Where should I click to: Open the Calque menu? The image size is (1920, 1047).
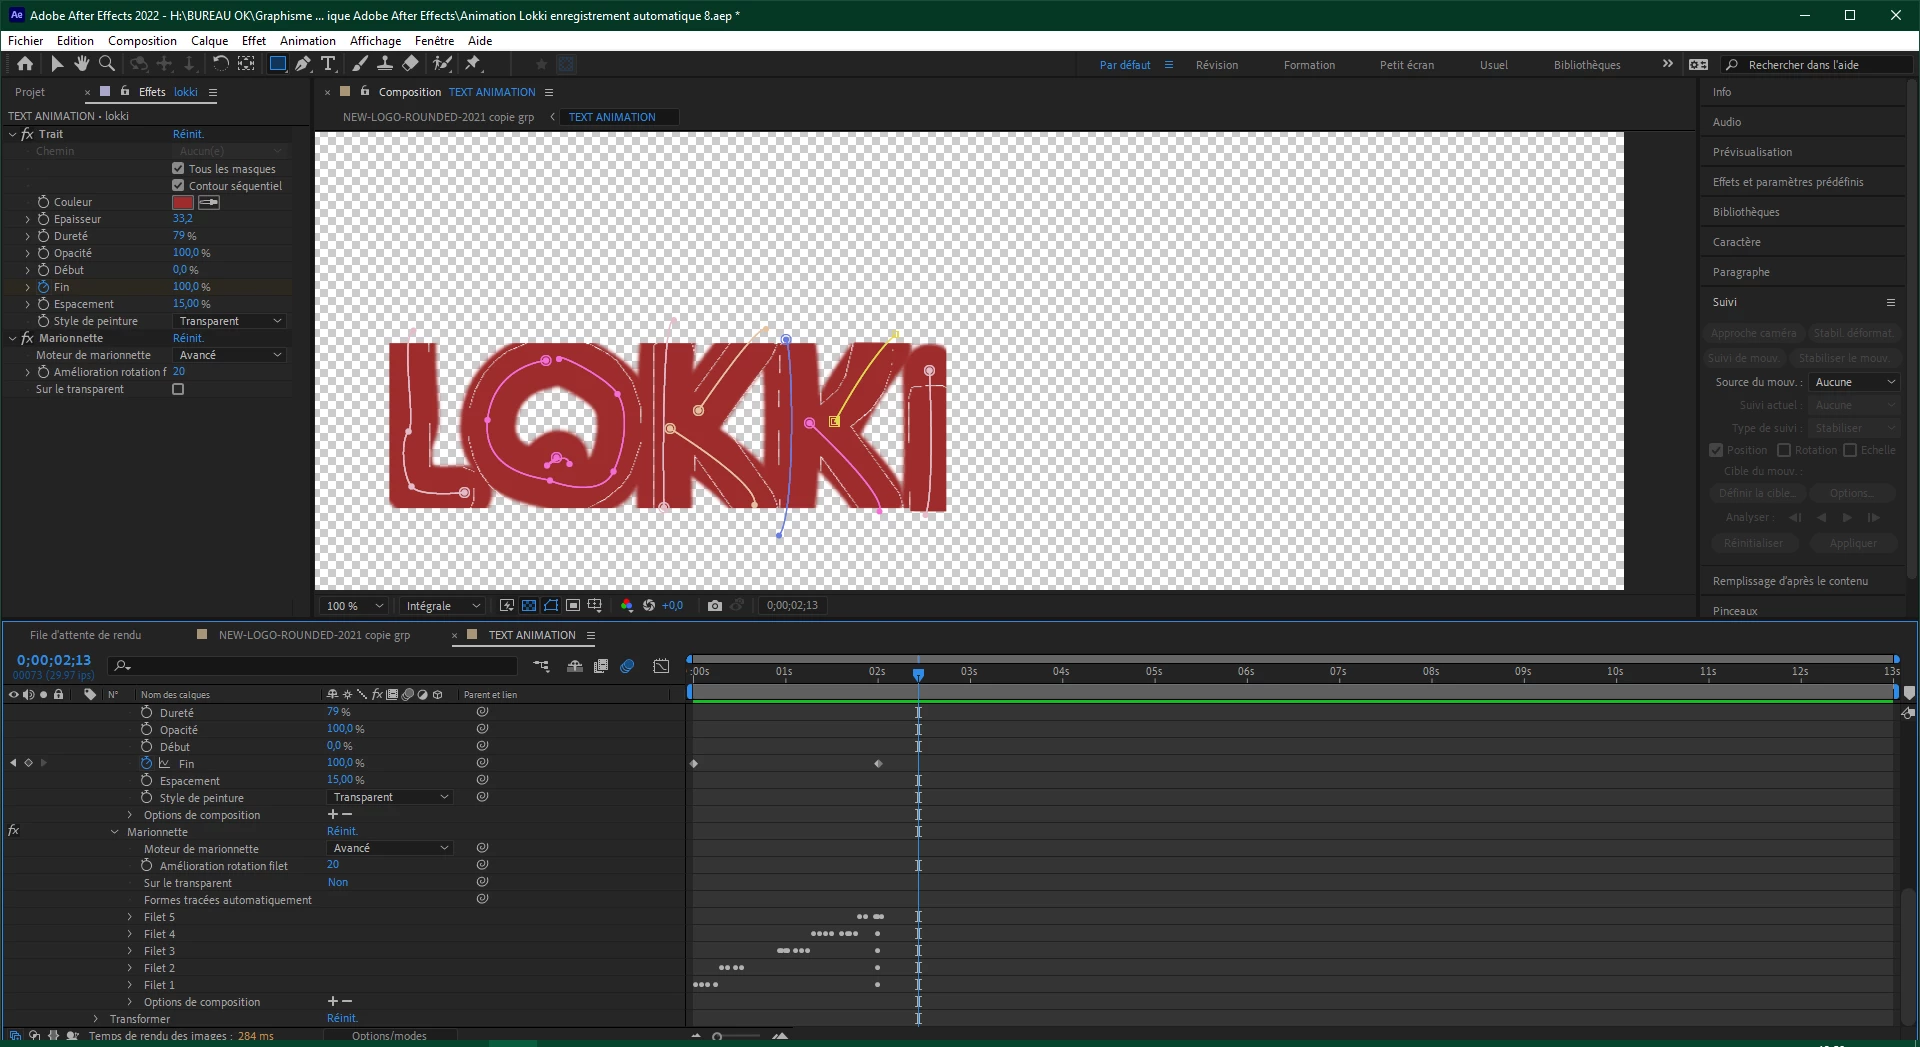[x=210, y=41]
